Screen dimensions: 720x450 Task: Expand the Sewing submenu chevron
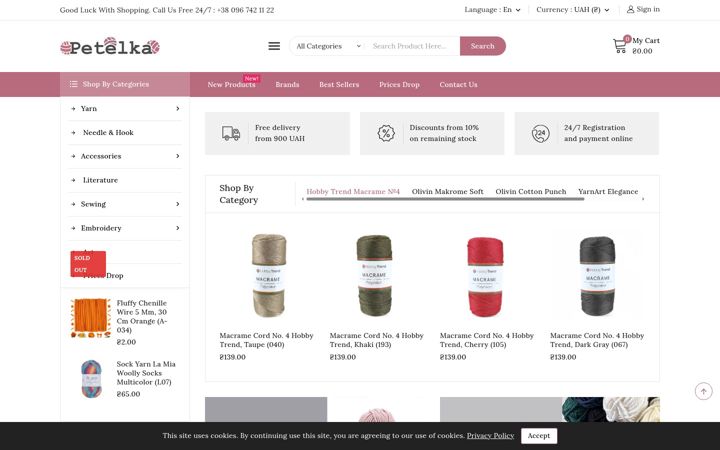tap(178, 204)
